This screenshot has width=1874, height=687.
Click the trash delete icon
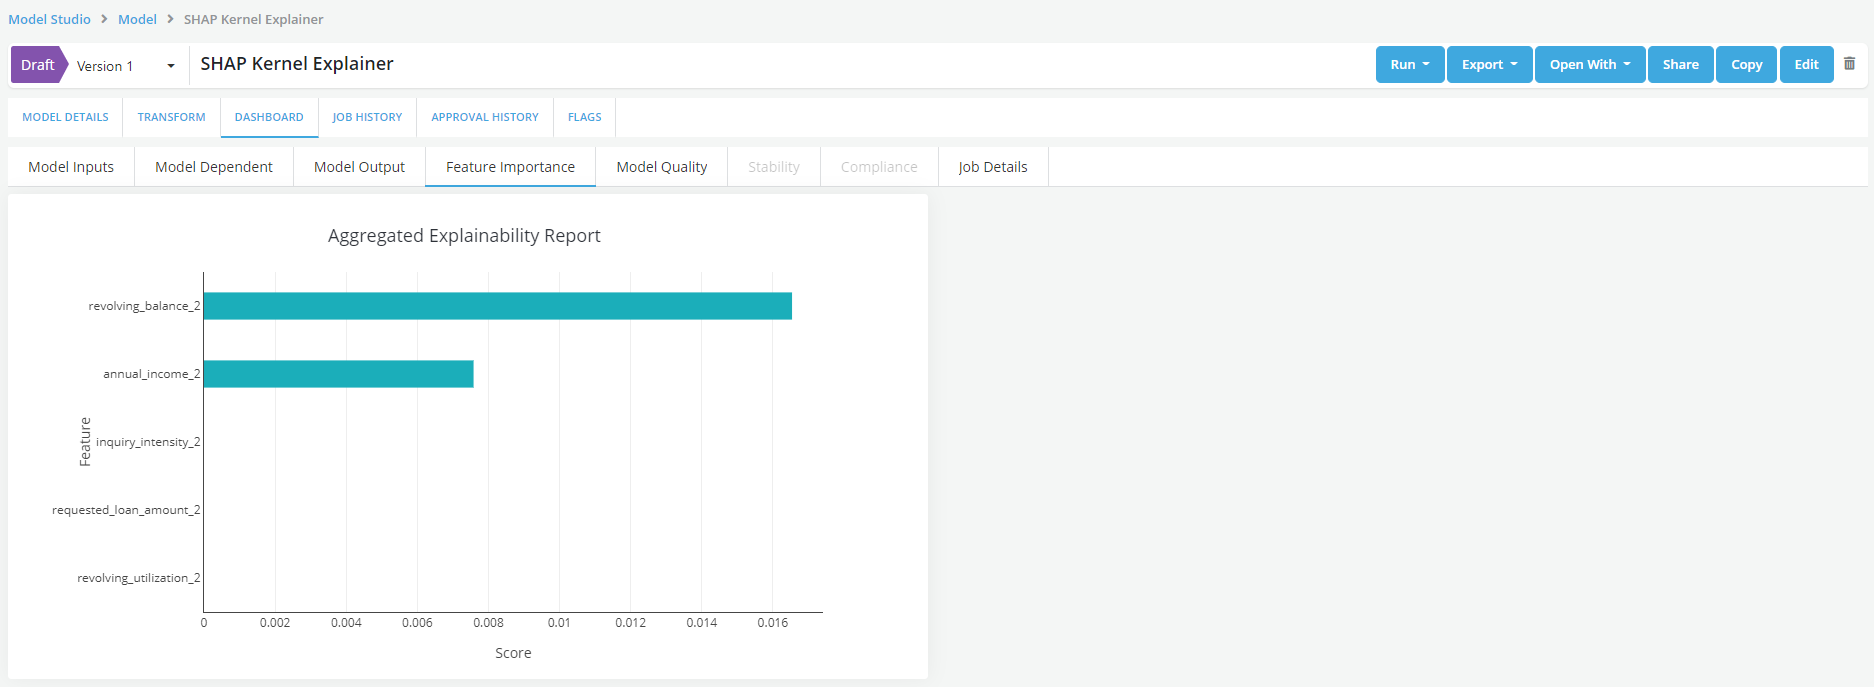tap(1849, 64)
